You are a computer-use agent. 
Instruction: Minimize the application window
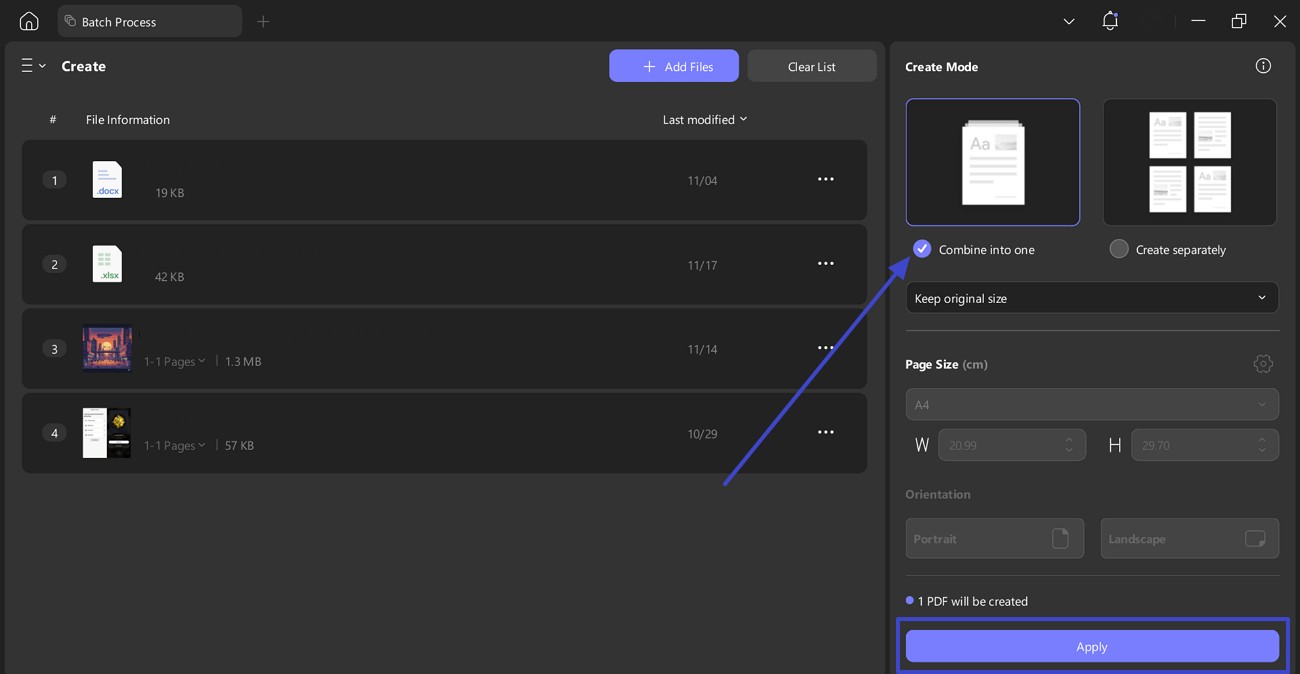tap(1198, 21)
